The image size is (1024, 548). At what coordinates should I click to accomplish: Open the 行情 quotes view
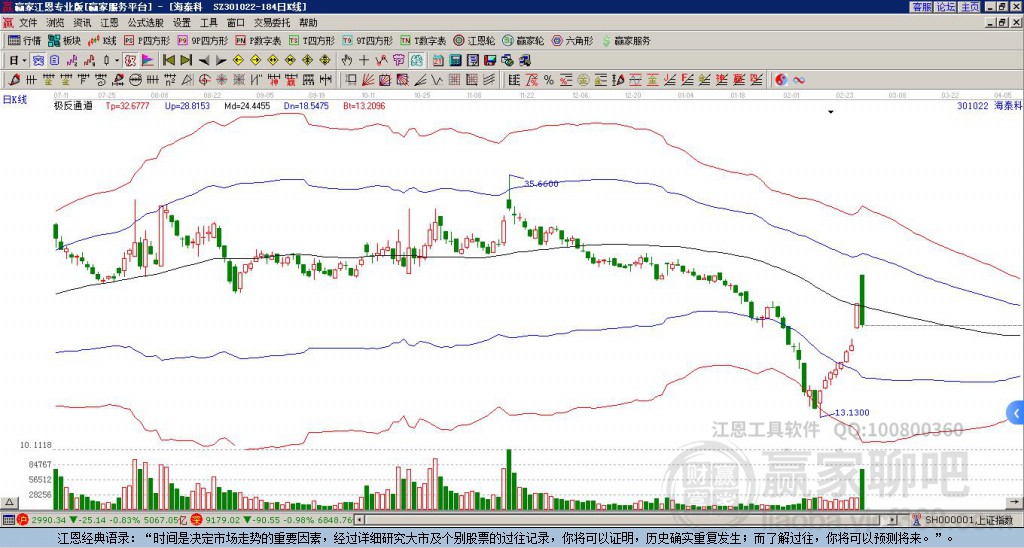point(25,40)
